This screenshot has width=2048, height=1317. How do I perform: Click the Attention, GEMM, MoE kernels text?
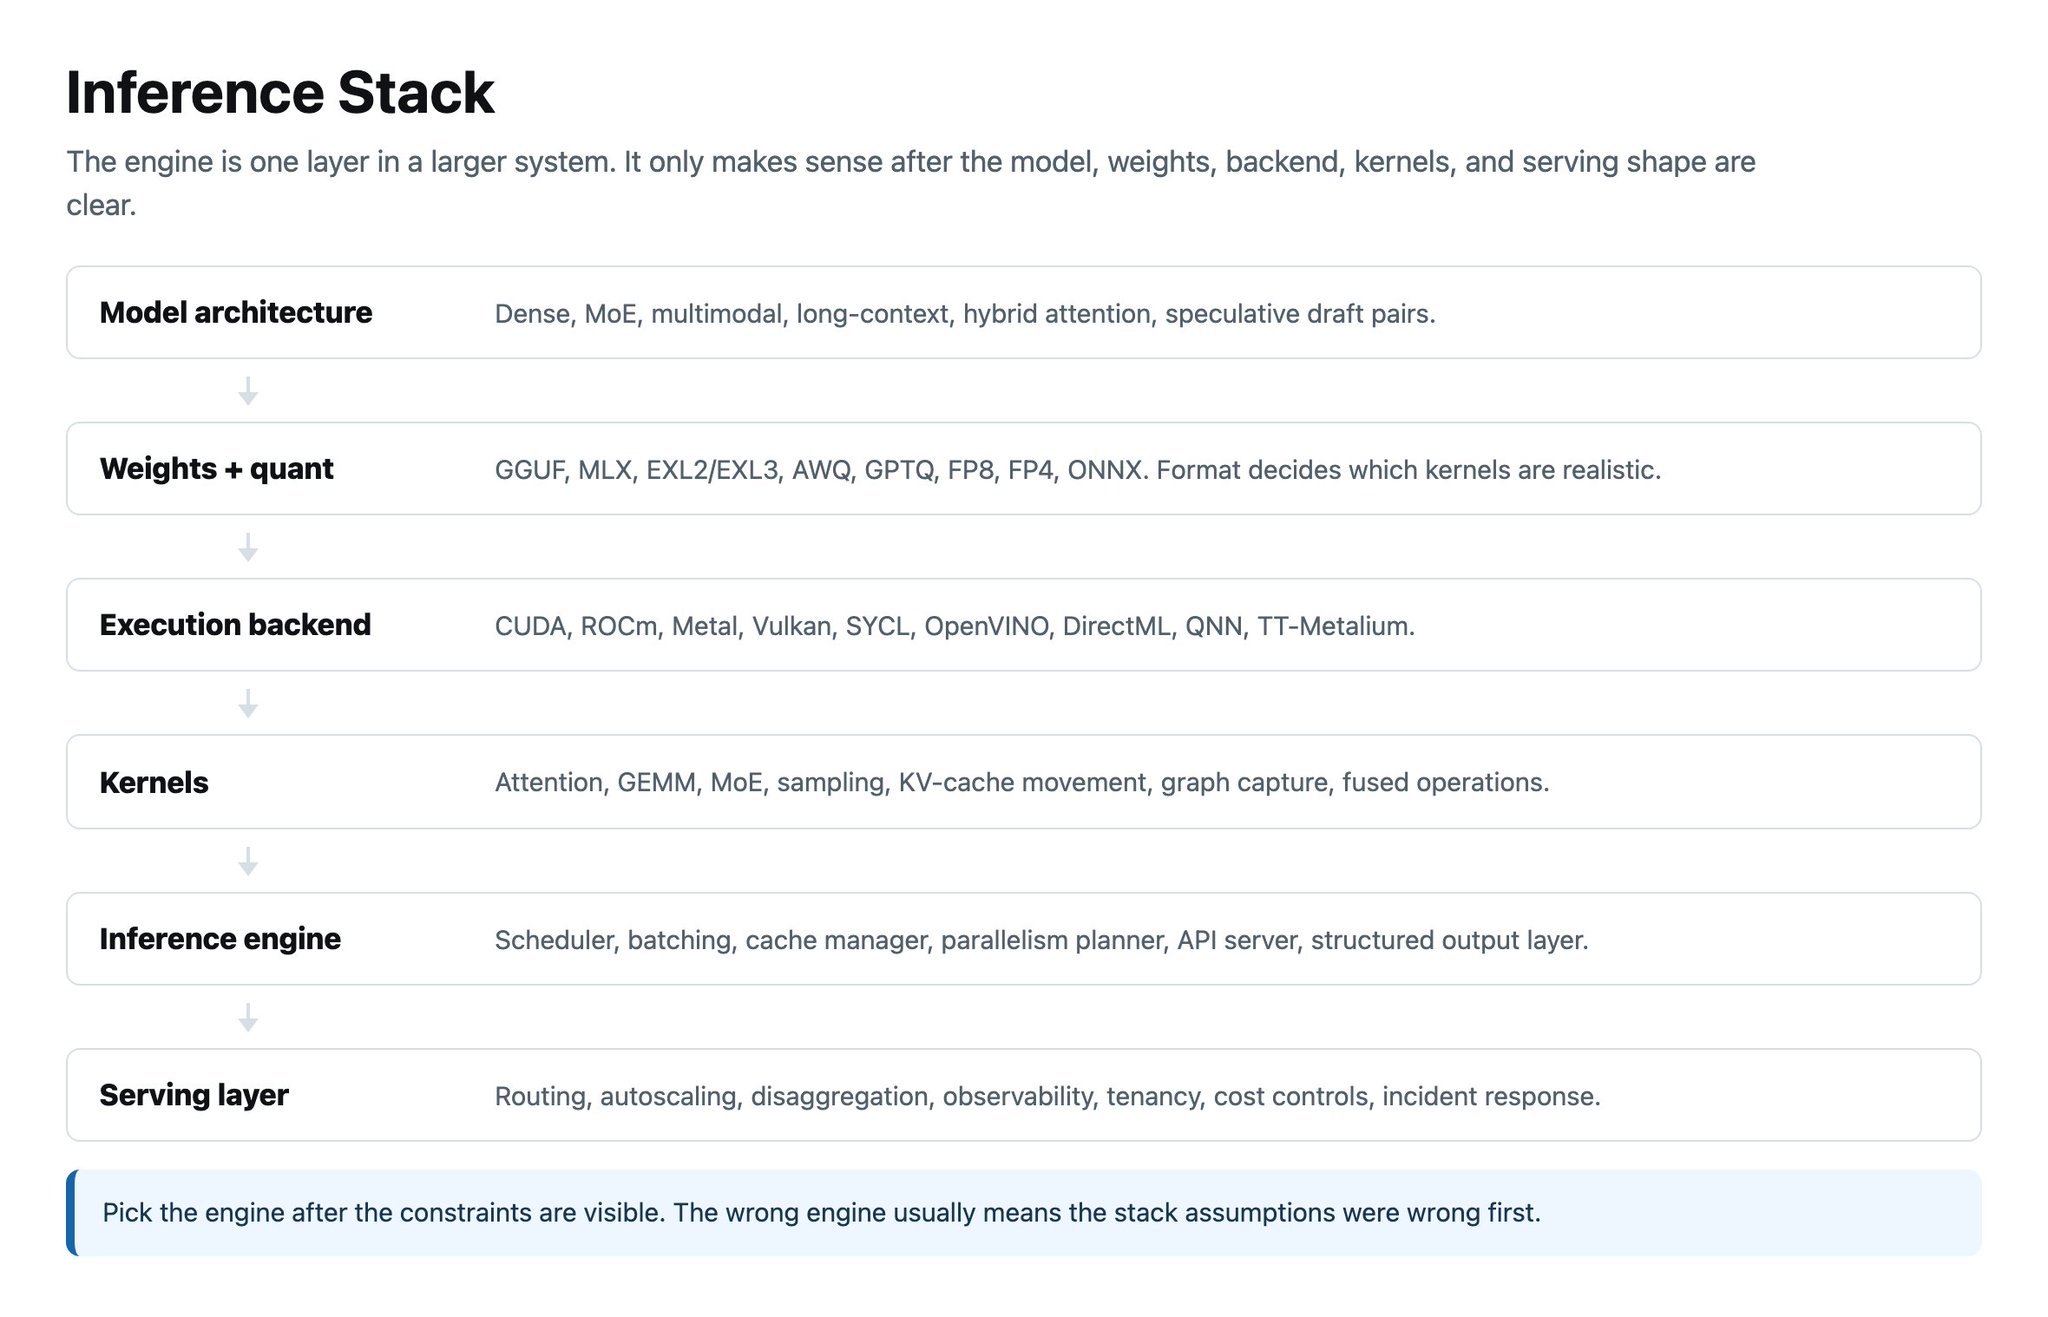coord(1022,782)
